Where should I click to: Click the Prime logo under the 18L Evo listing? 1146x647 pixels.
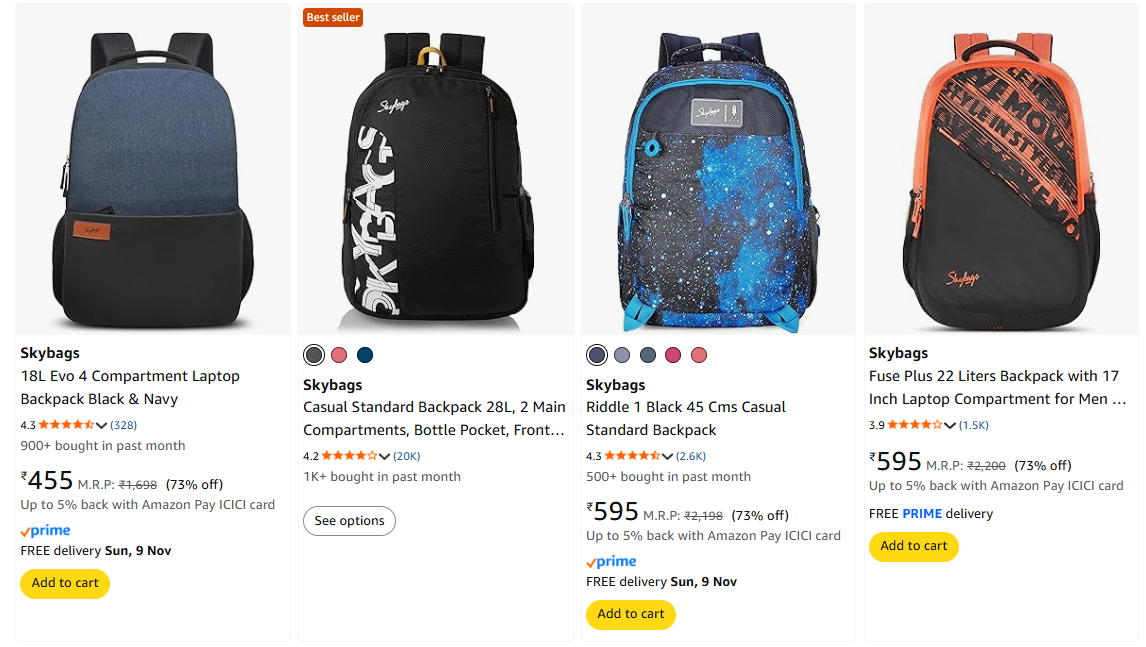pos(45,530)
